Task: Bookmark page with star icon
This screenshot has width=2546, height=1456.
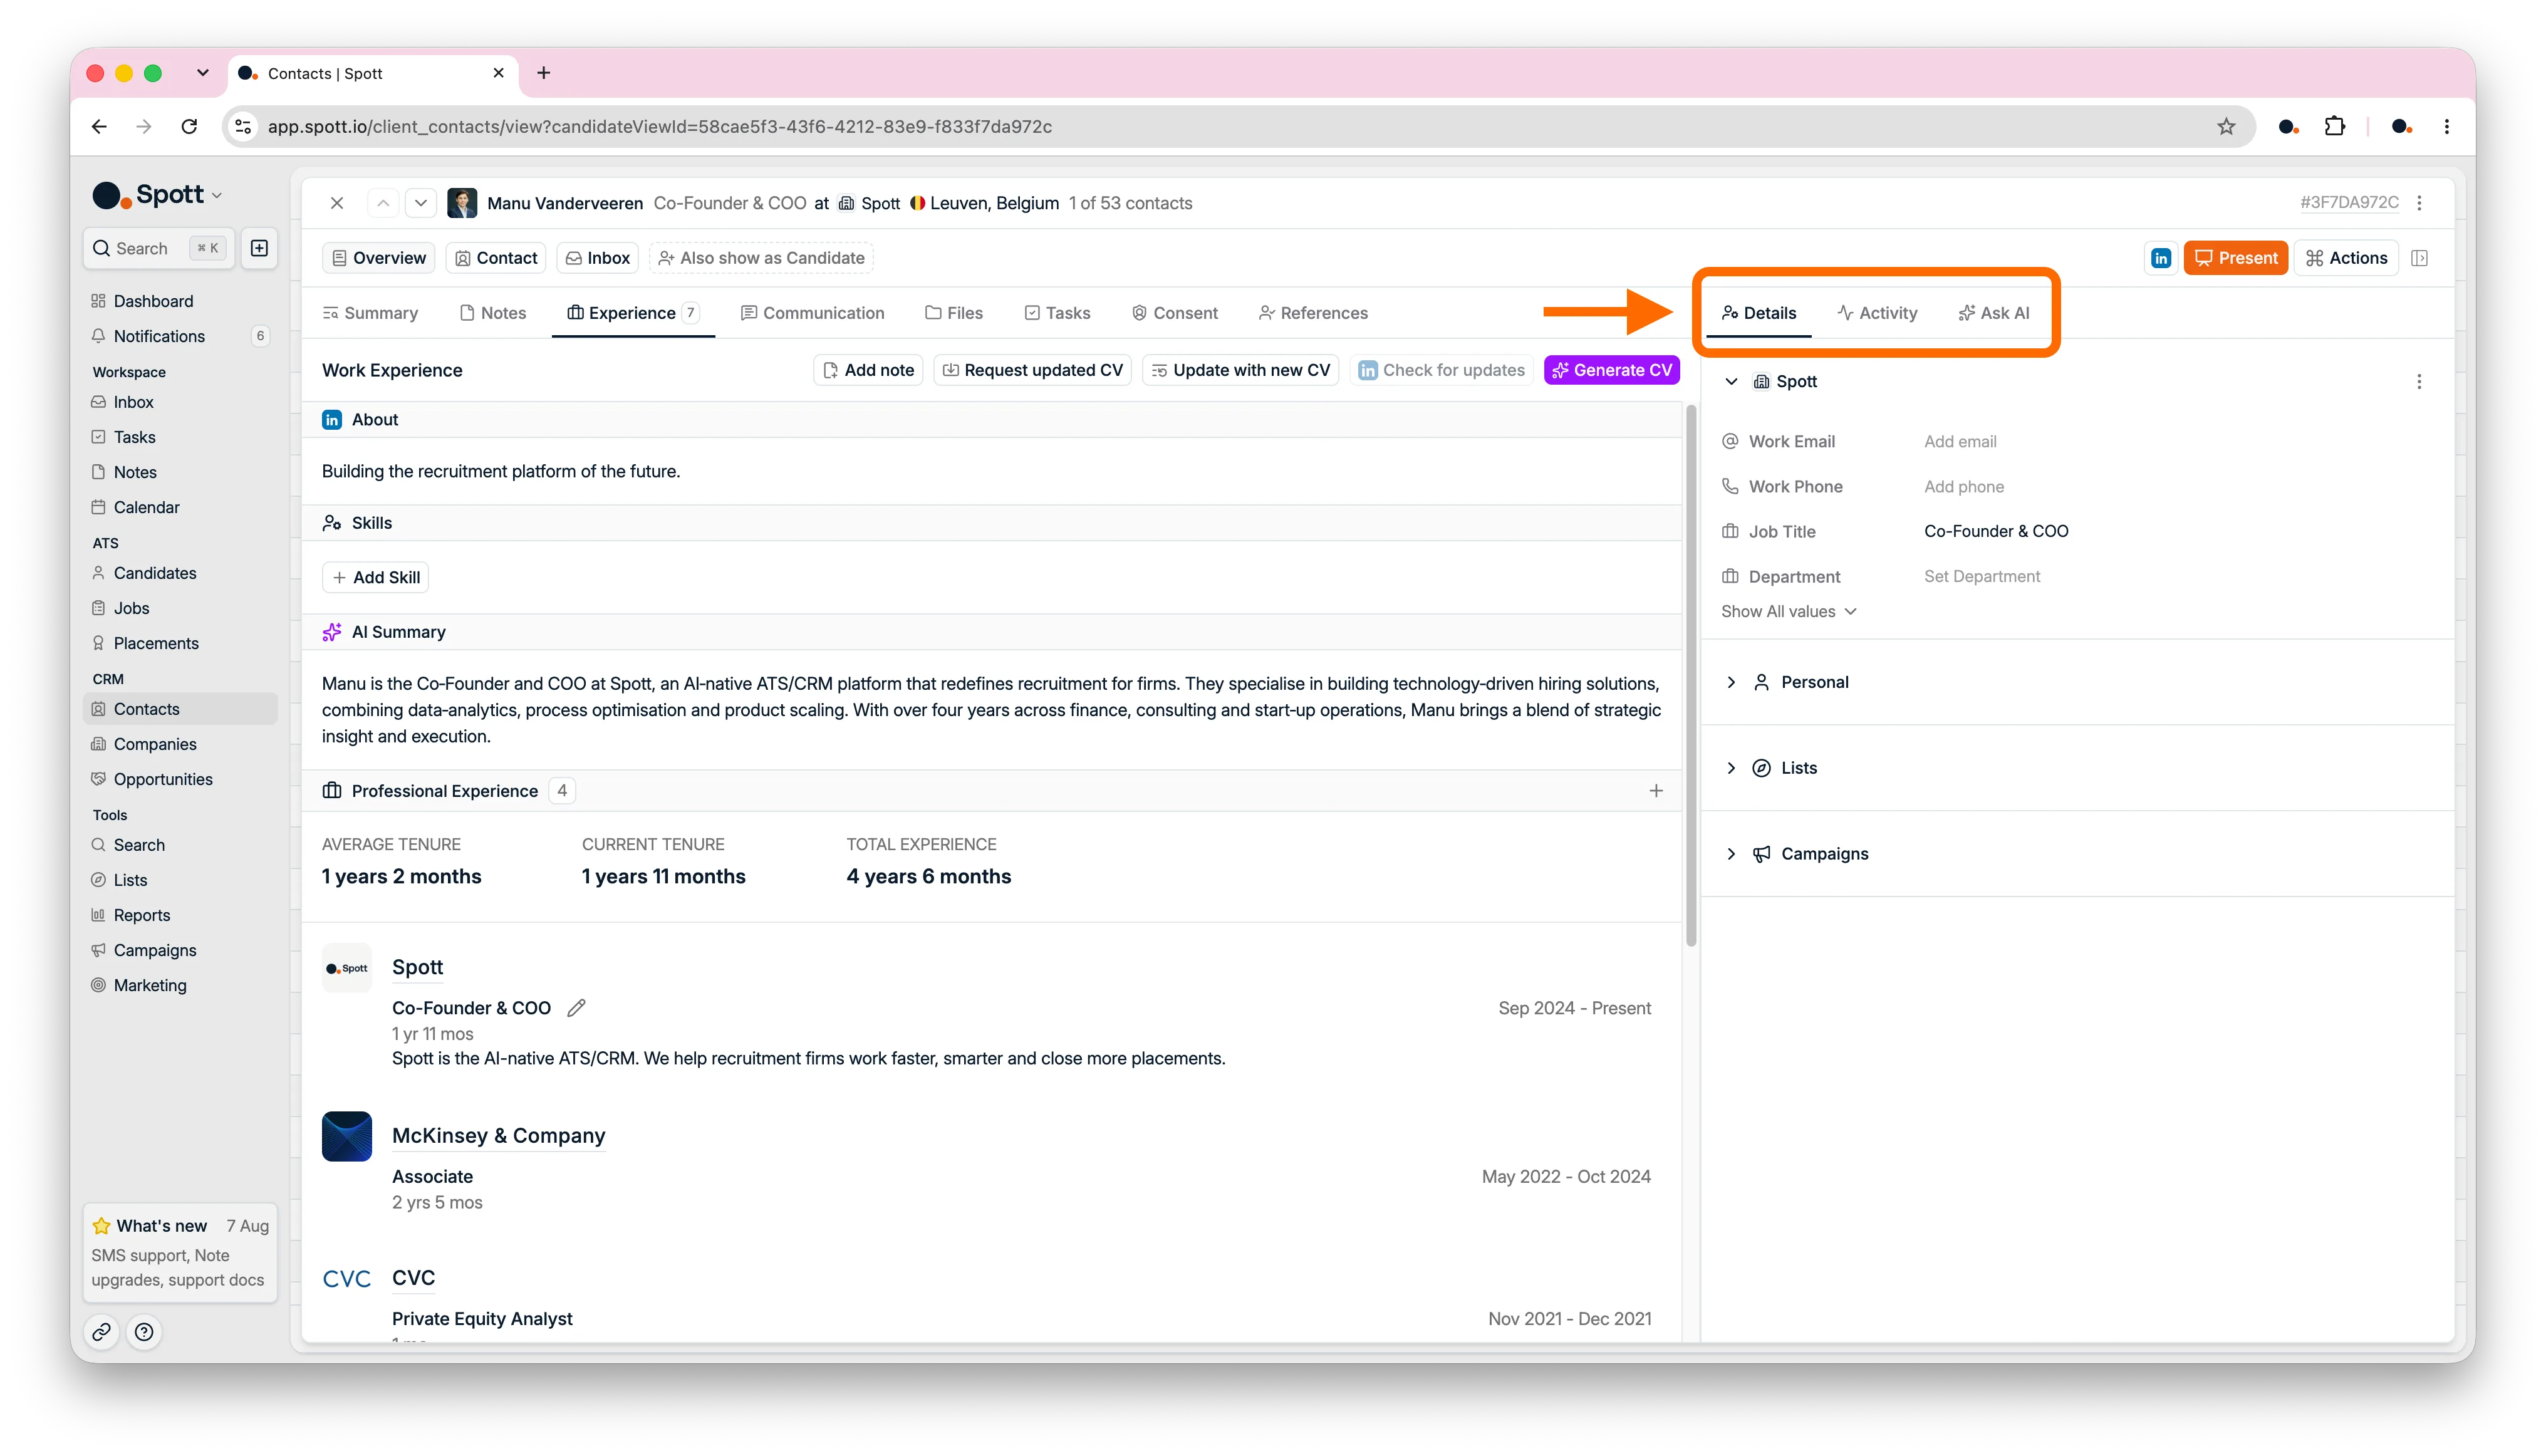Action: [2226, 126]
